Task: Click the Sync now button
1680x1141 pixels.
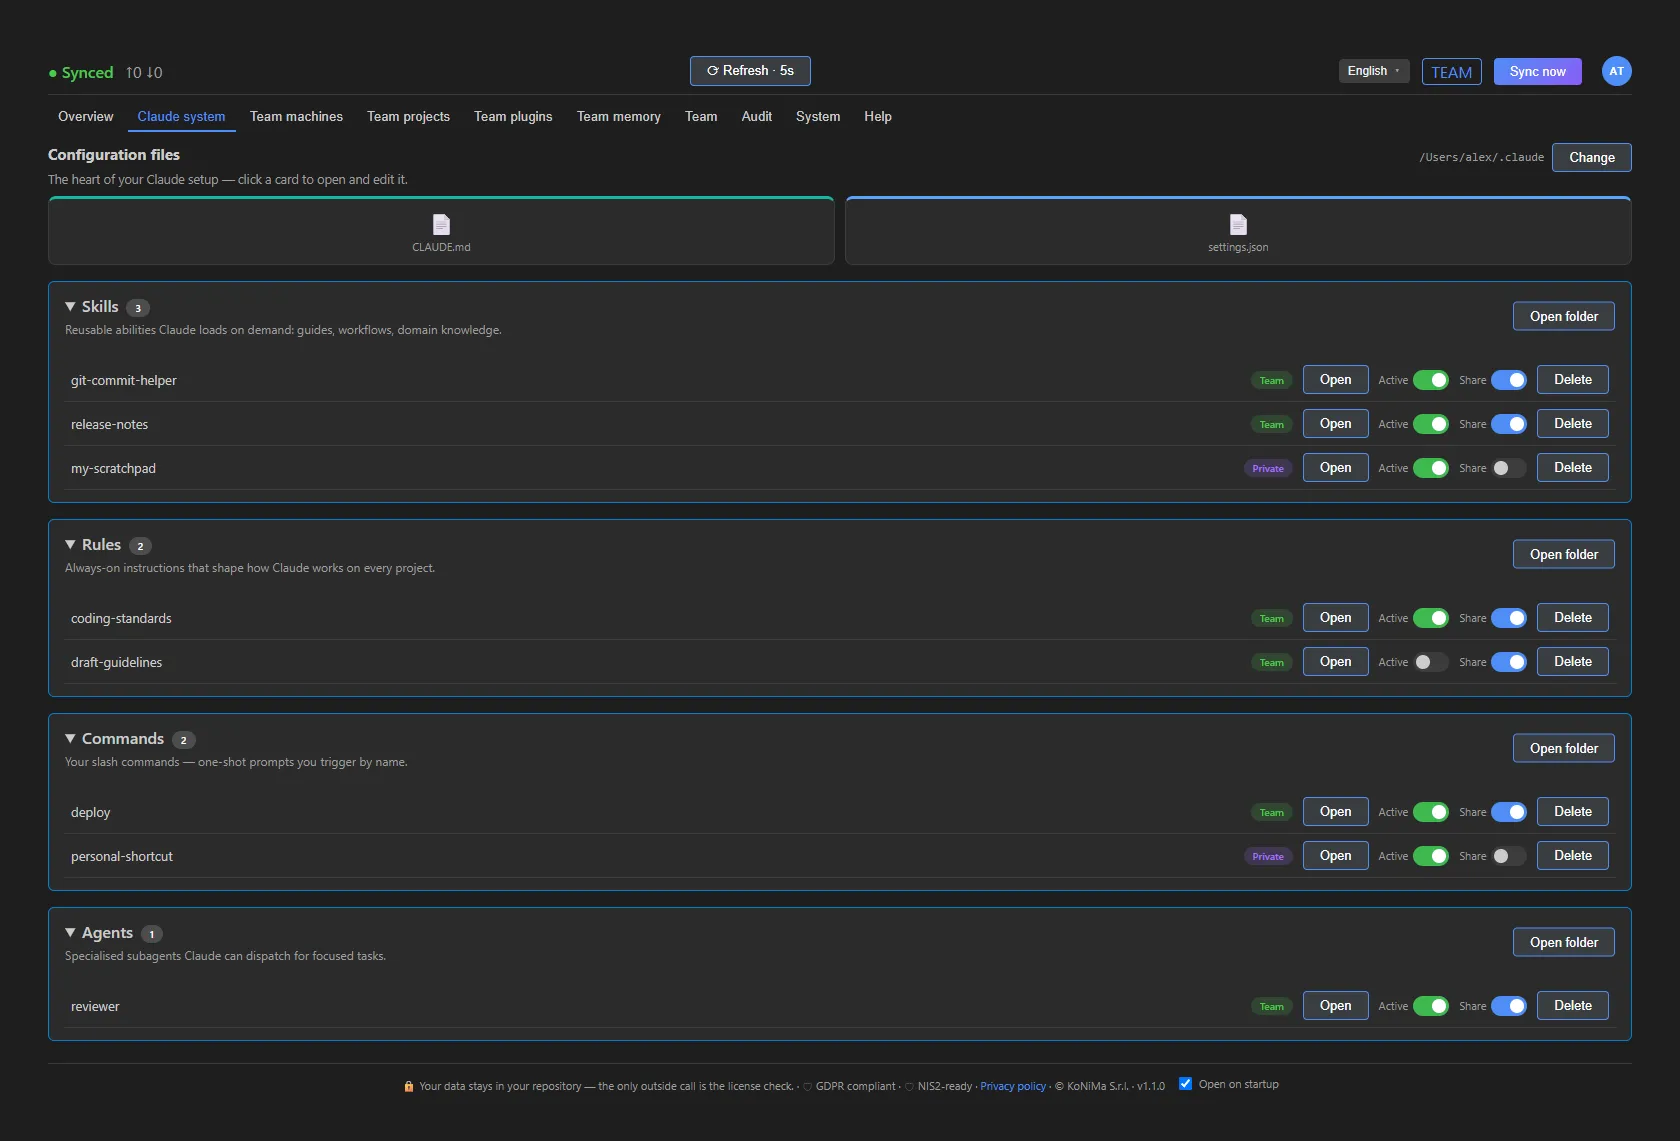Action: pyautogui.click(x=1538, y=72)
